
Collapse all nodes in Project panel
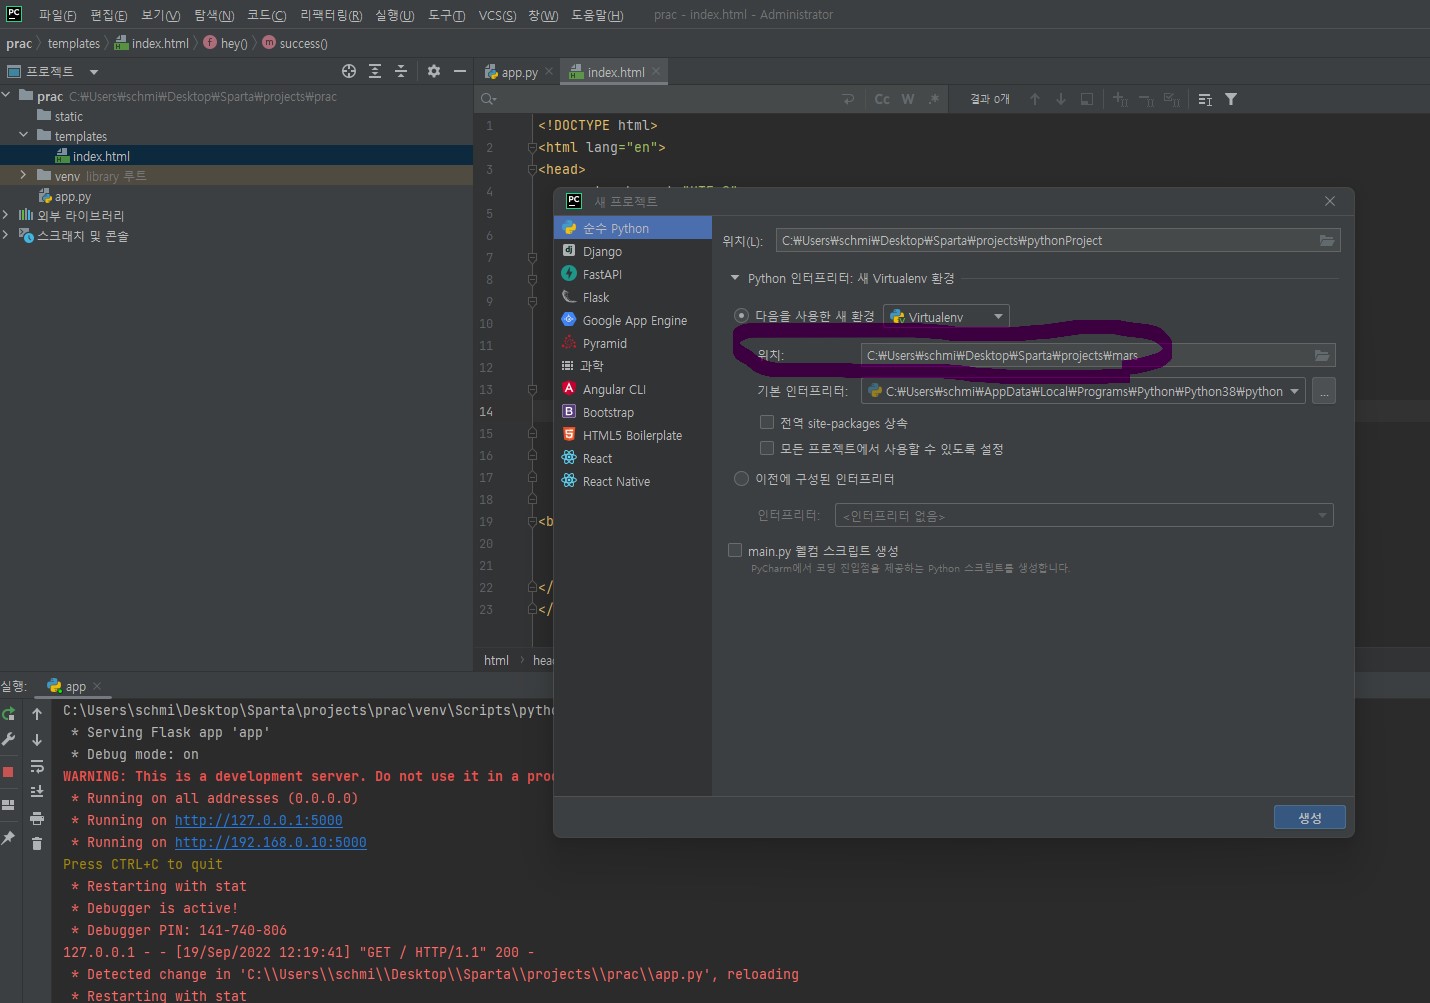[401, 71]
